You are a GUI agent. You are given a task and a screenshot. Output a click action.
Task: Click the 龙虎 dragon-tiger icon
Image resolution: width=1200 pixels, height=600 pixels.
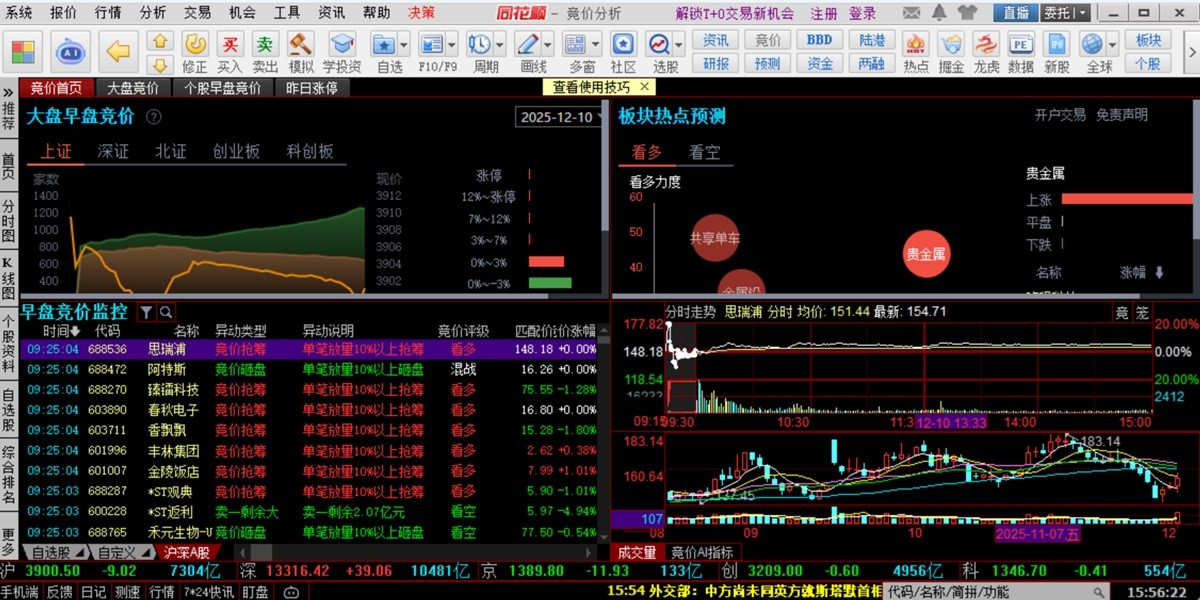984,45
